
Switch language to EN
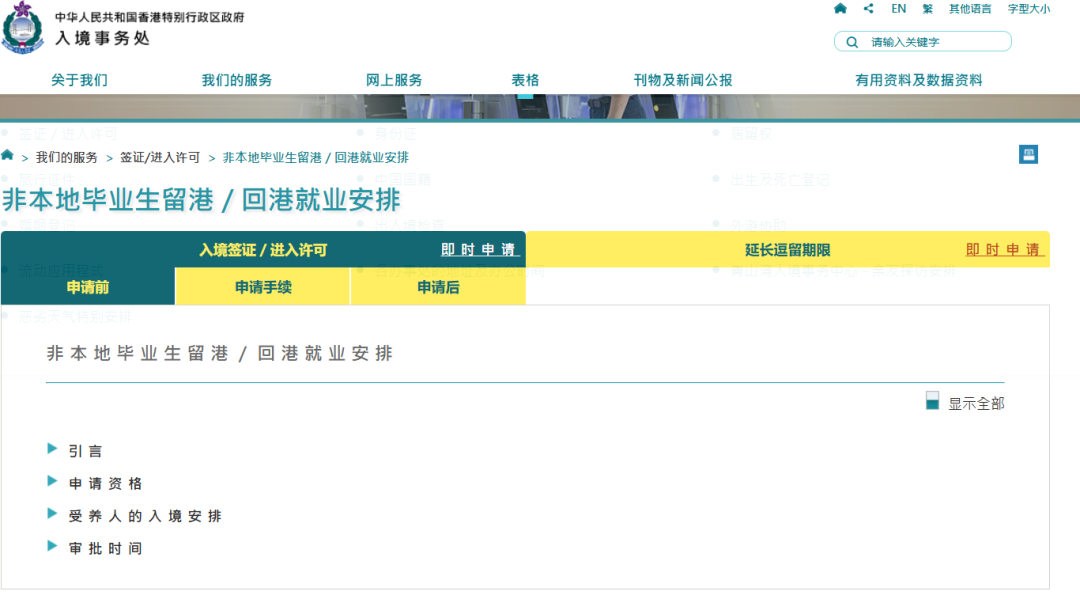click(898, 9)
